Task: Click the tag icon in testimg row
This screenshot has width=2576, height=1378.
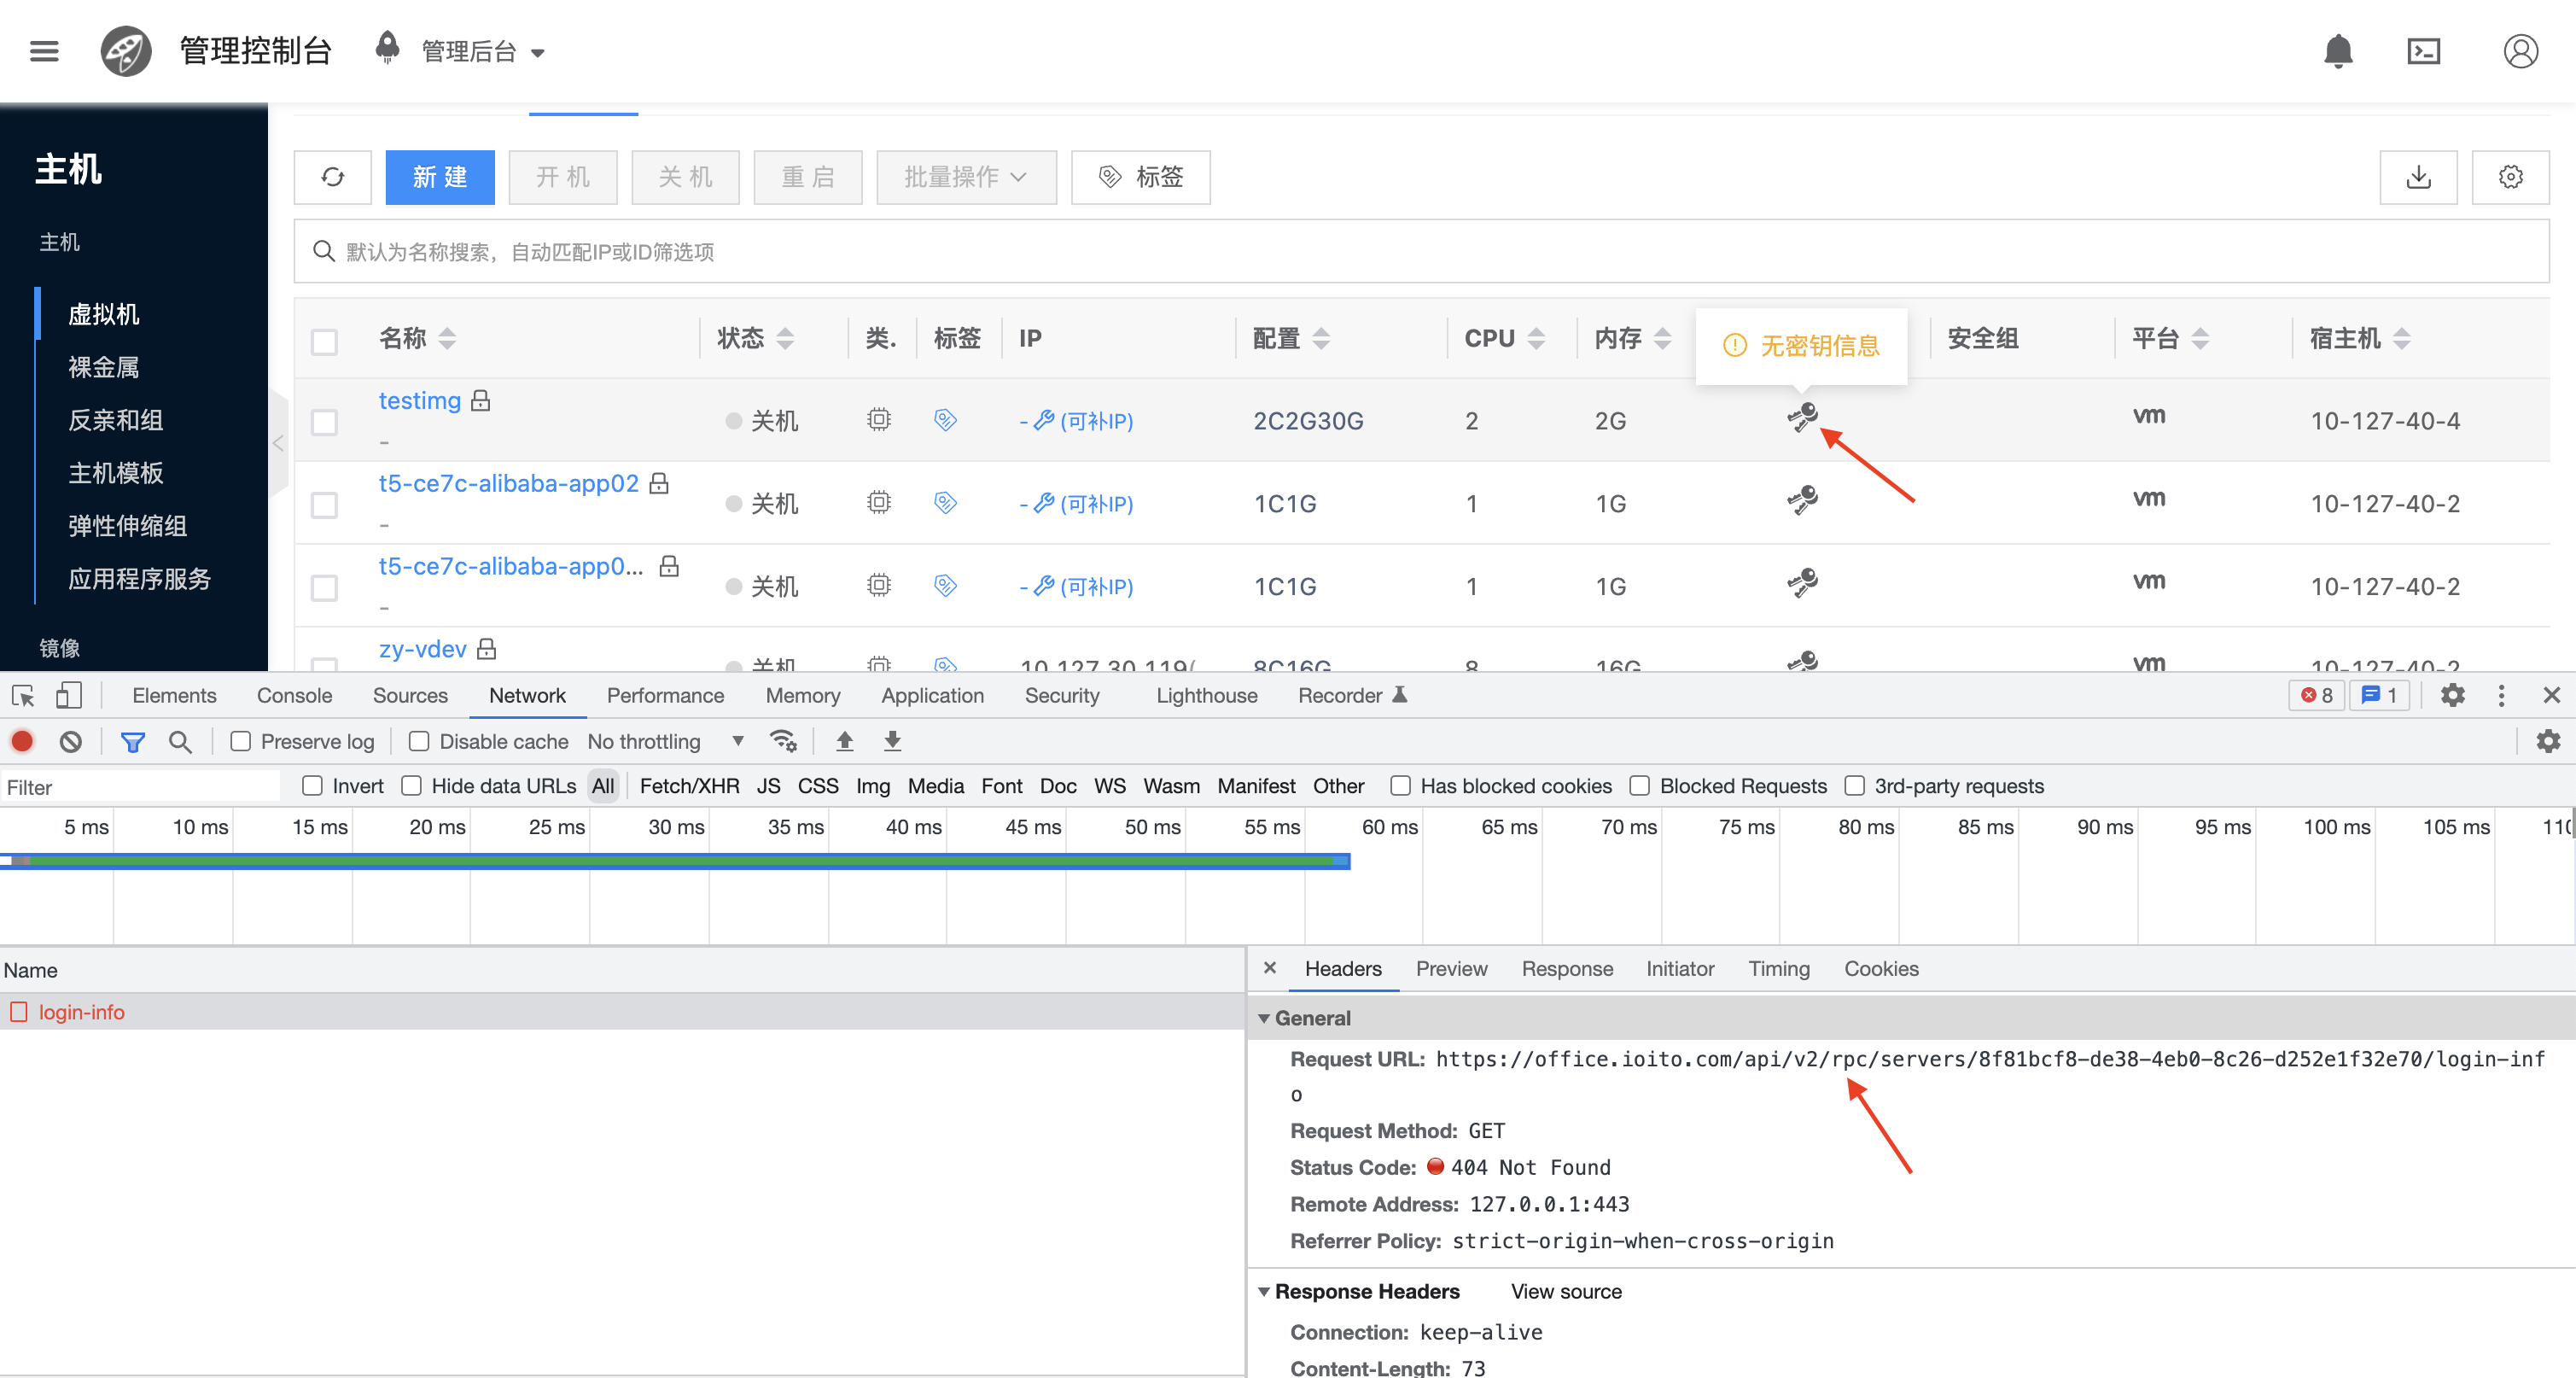Action: [945, 420]
